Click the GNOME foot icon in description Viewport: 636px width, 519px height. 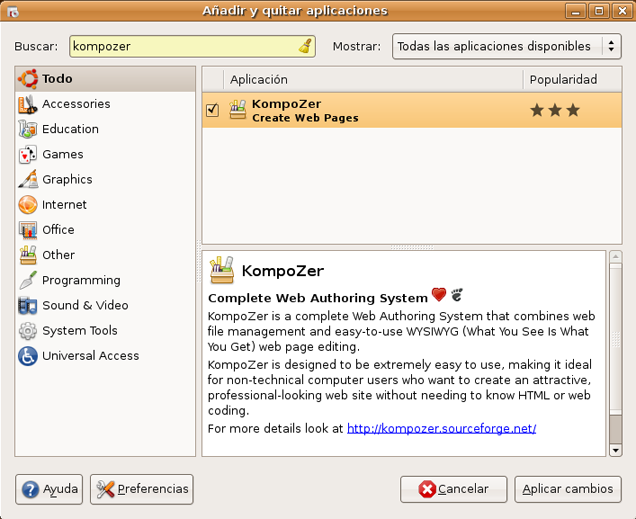(x=457, y=295)
